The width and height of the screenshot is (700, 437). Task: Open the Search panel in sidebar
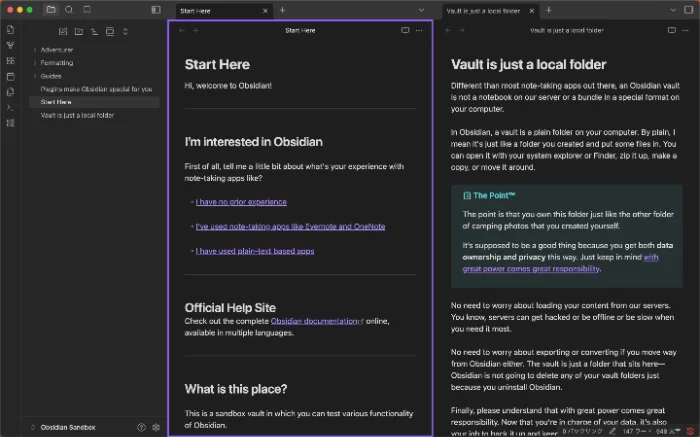click(68, 9)
